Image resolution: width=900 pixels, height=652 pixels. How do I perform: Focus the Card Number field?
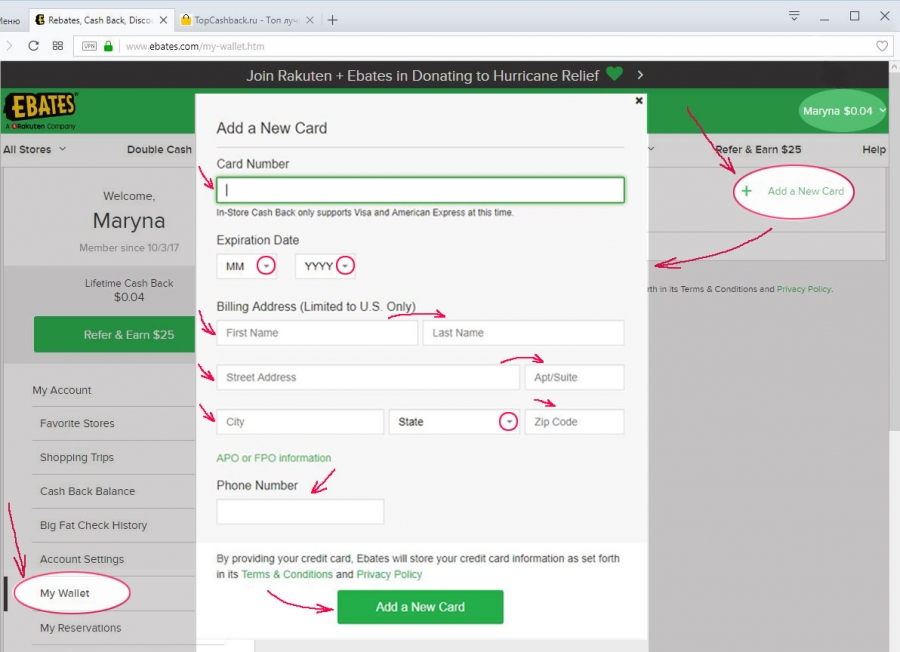pos(420,190)
